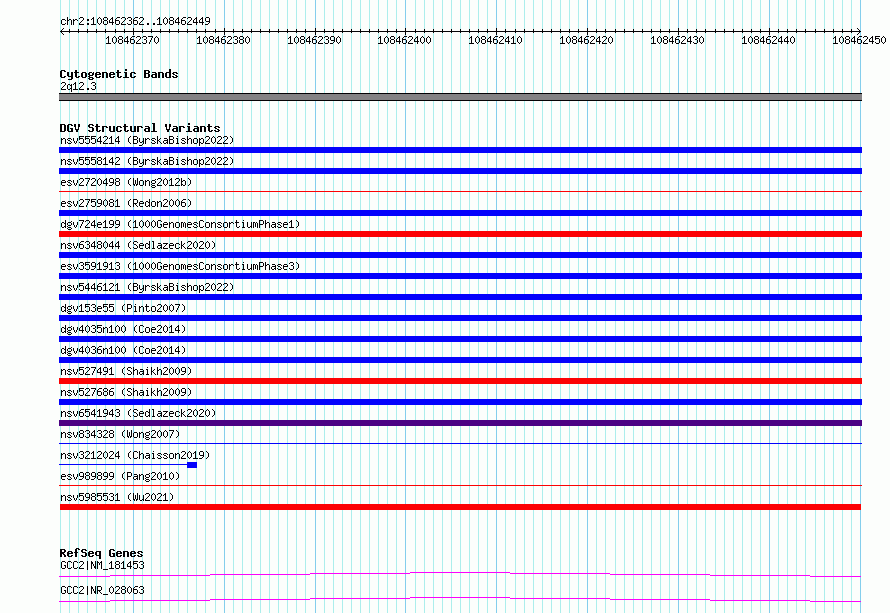Viewport: 890px width, 613px height.
Task: Click the DGV Structural Variants track title
Action: tap(140, 128)
